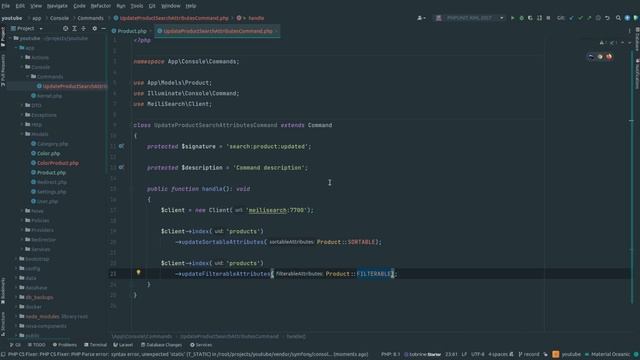640x360 pixels.
Task: Open the Terminal tool window
Action: pos(96,345)
